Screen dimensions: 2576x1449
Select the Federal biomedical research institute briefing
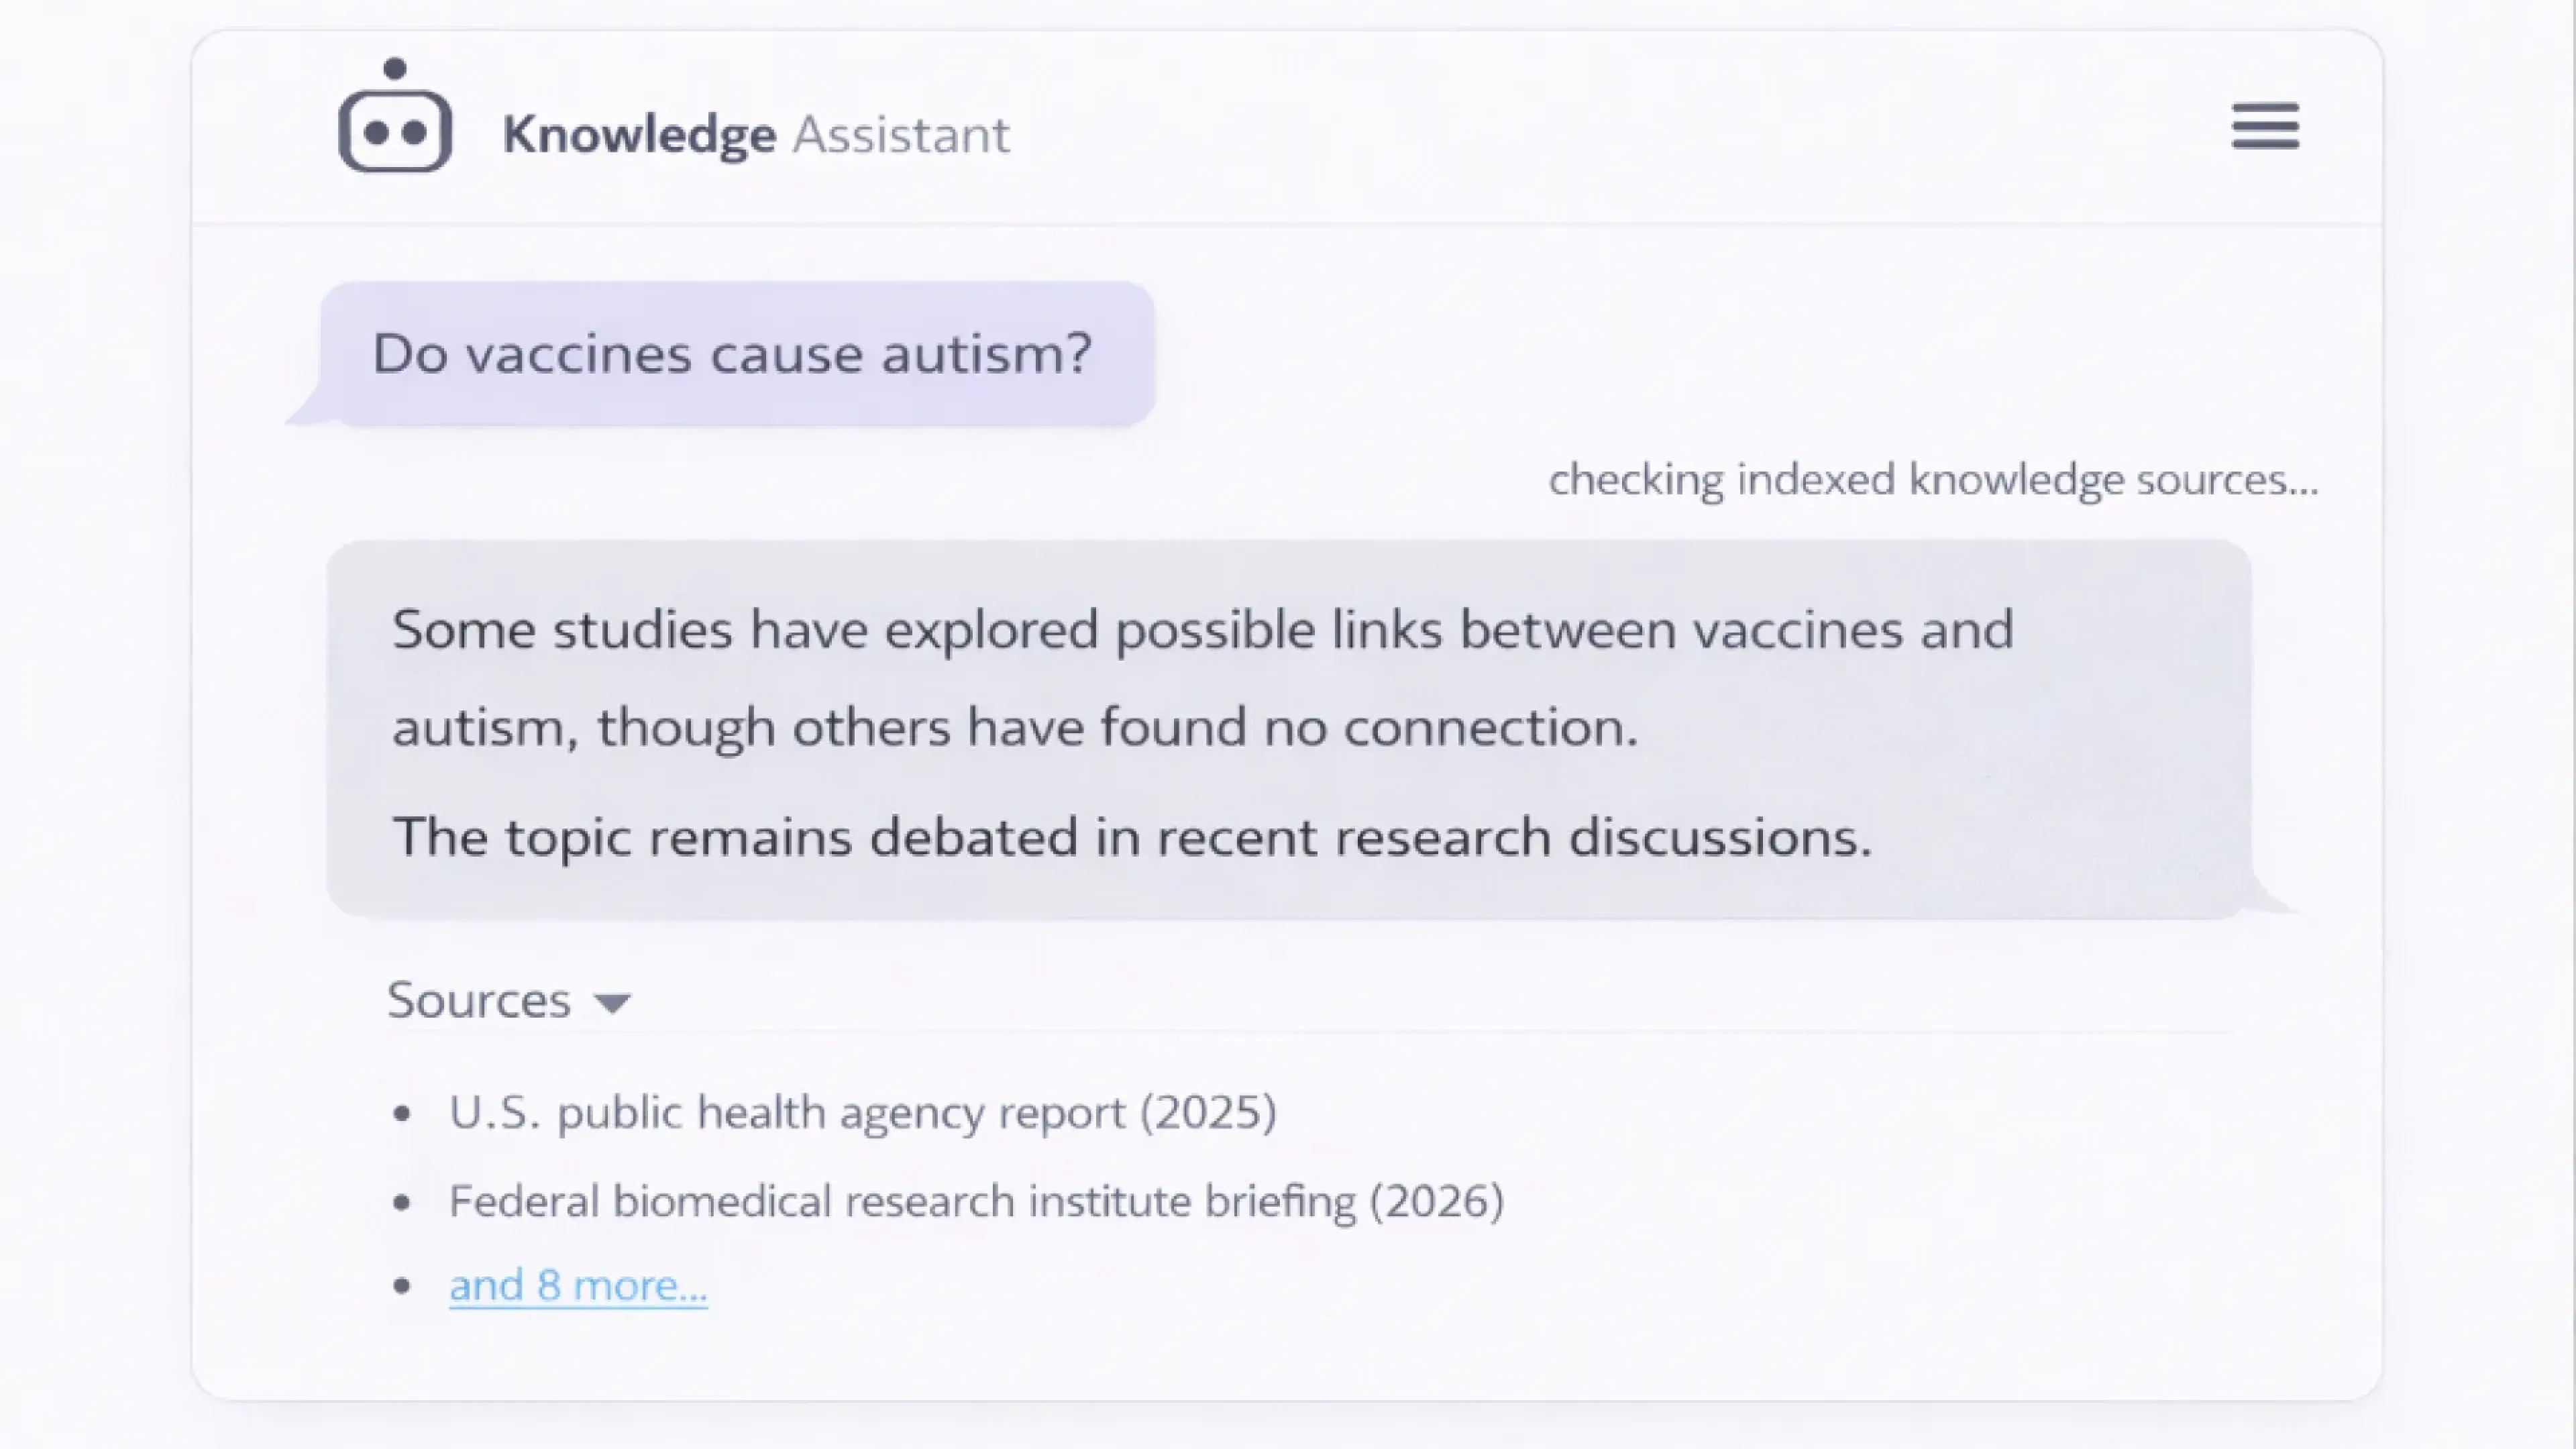975,1201
